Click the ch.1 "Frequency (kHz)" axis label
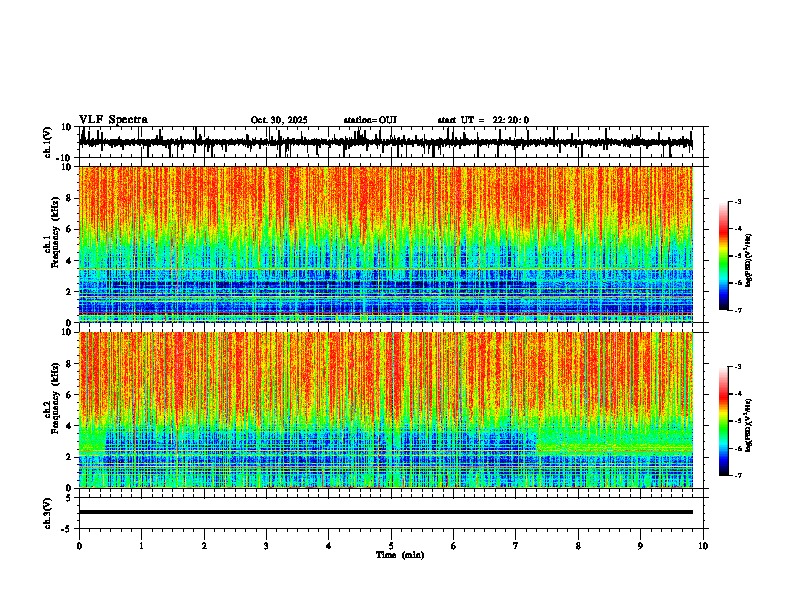 tap(56, 232)
